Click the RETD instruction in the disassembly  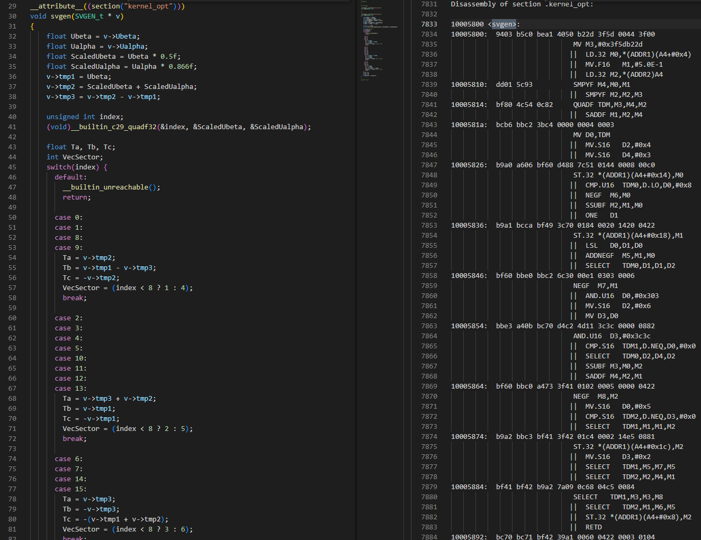pos(594,527)
